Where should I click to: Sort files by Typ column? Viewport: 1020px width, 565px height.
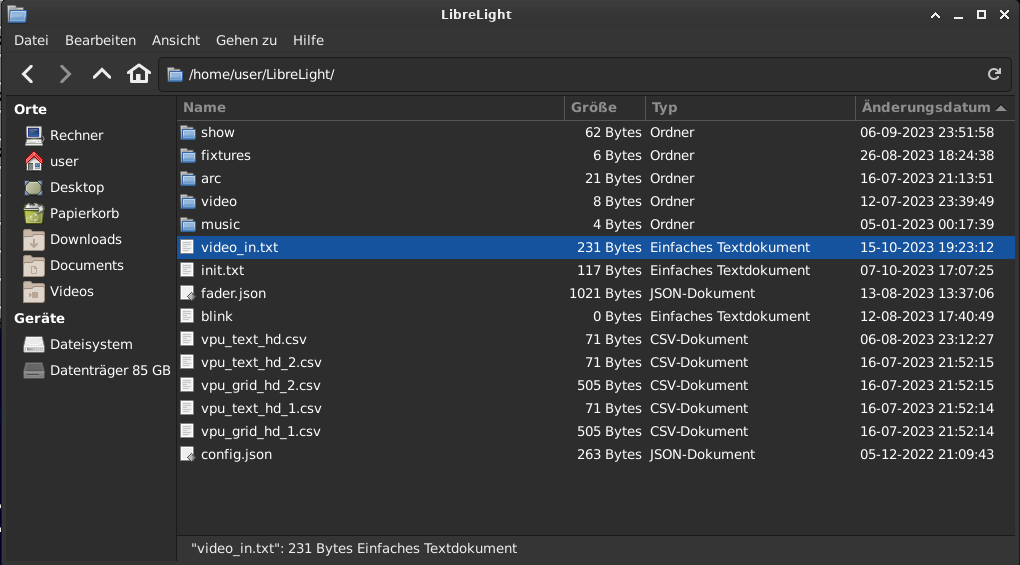(x=664, y=107)
